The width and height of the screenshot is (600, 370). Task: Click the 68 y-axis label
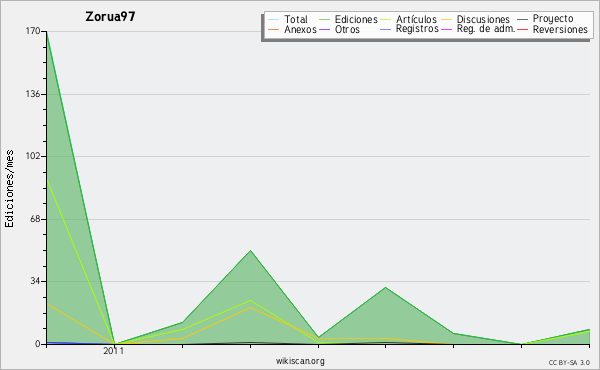point(35,219)
